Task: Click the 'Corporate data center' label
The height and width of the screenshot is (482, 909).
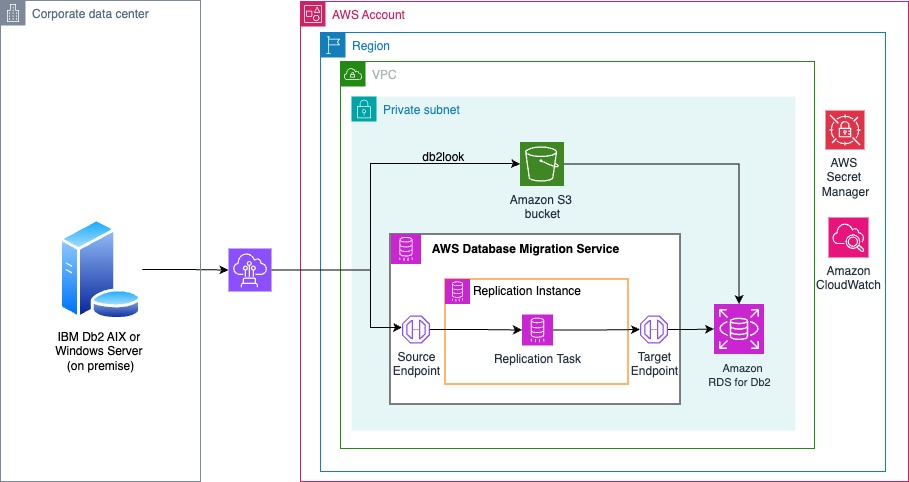Action: (90, 13)
